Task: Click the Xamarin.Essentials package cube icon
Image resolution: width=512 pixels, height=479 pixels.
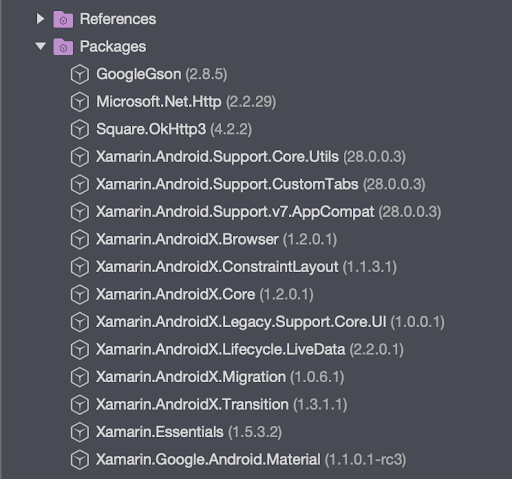Action: coord(80,432)
